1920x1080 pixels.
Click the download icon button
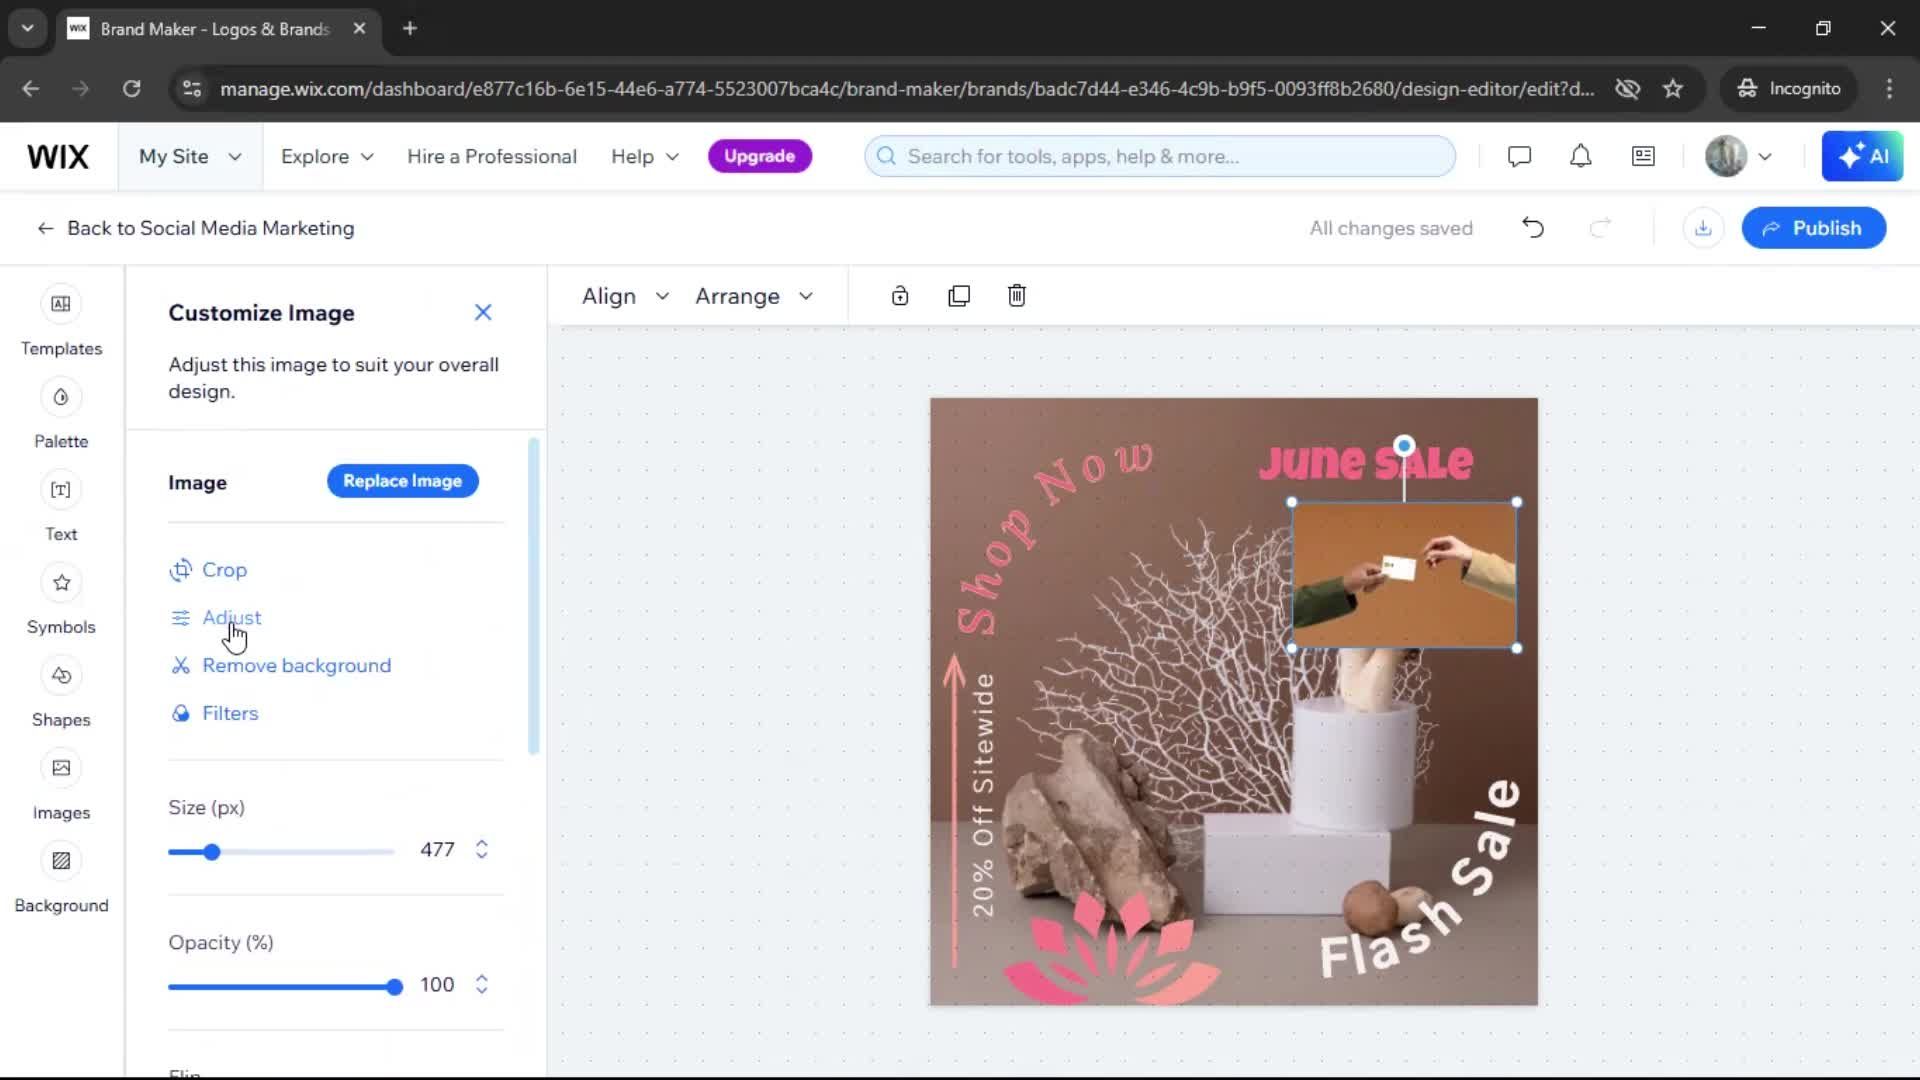1703,228
